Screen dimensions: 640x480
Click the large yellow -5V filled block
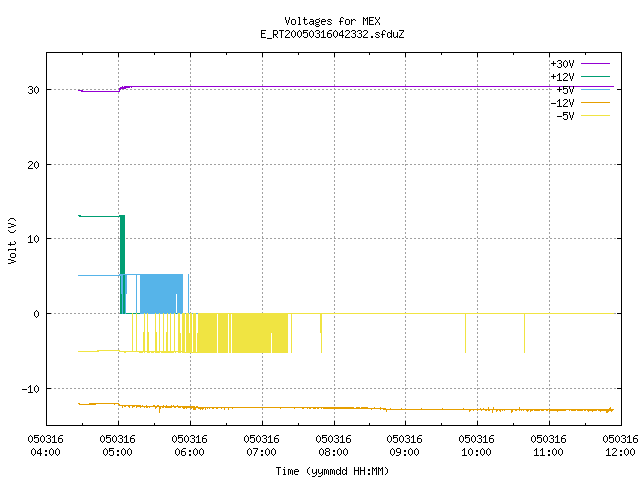click(243, 333)
